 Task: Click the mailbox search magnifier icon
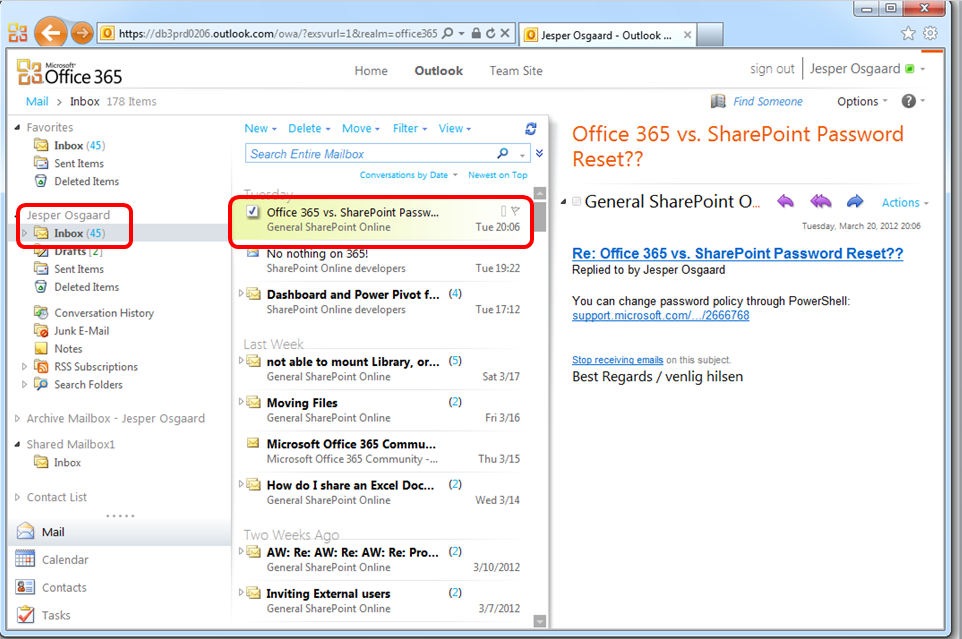pyautogui.click(x=503, y=153)
